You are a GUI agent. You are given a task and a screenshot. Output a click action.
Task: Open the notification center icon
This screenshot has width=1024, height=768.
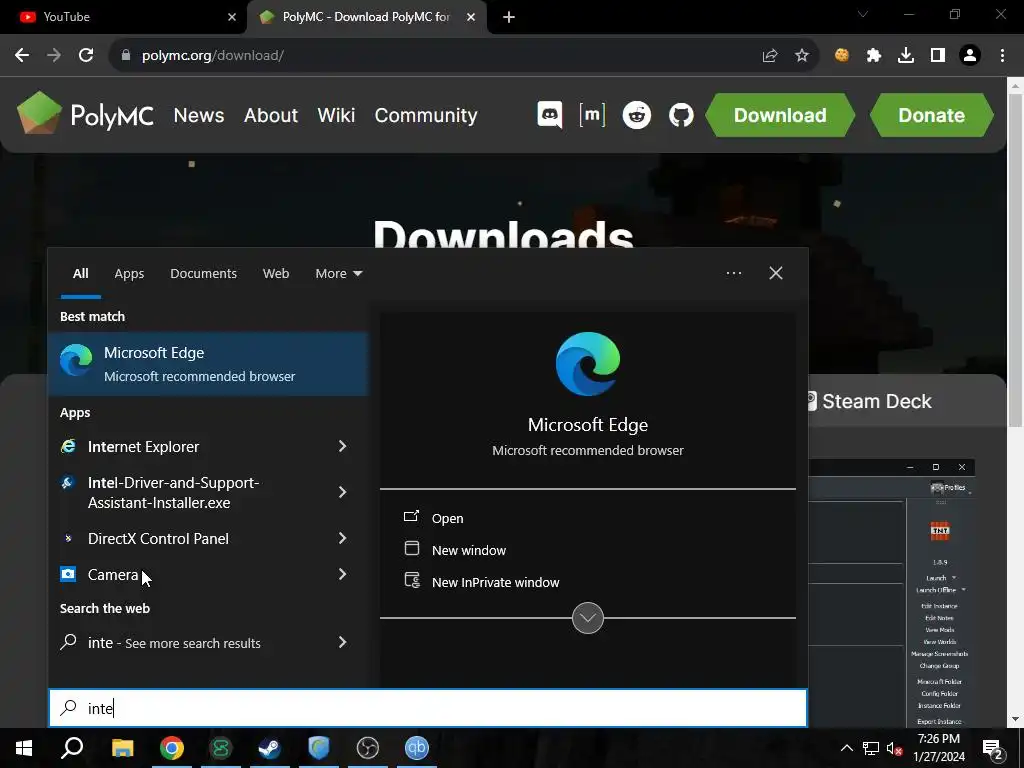[994, 748]
